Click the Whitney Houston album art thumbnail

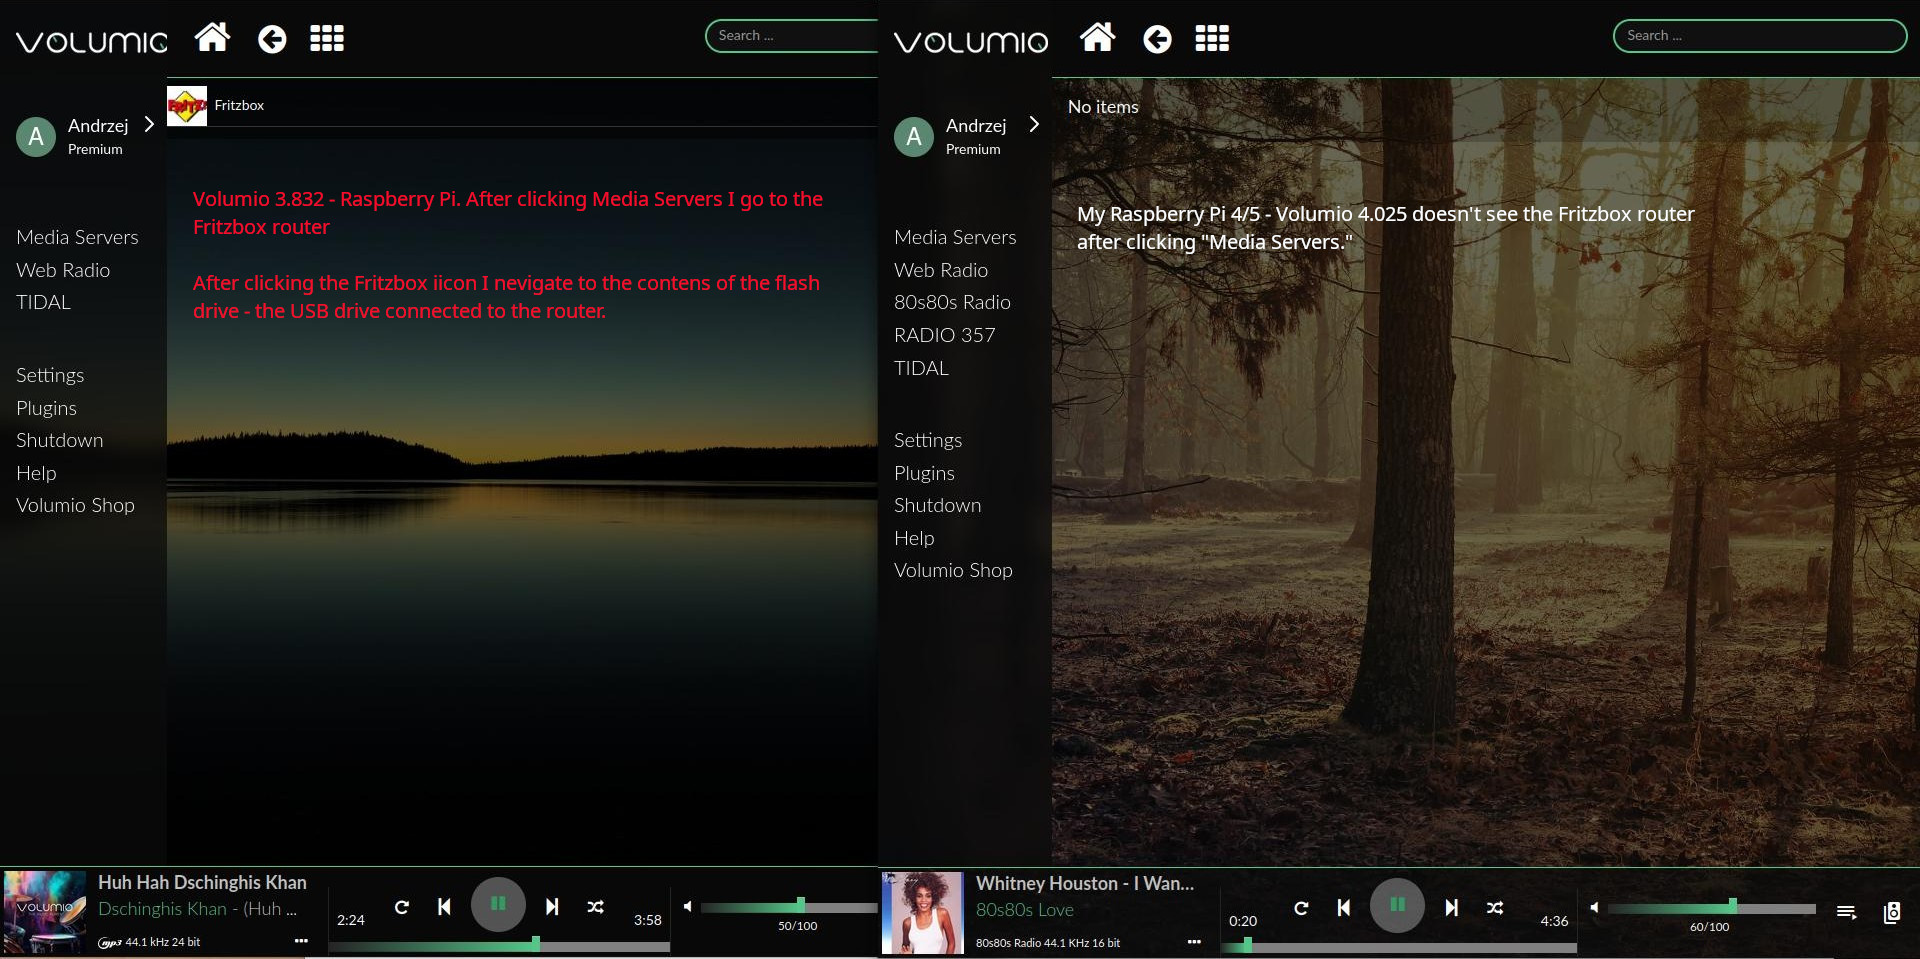click(x=921, y=912)
